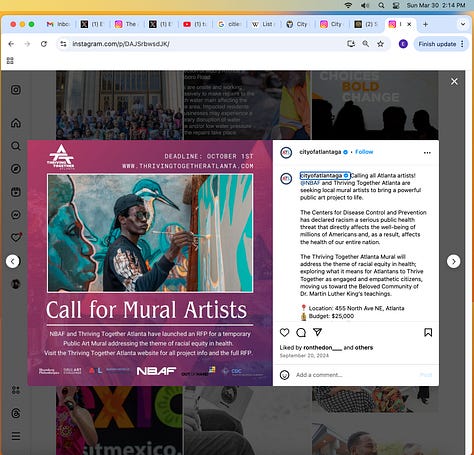
Task: Like the post with heart icon
Action: [284, 332]
